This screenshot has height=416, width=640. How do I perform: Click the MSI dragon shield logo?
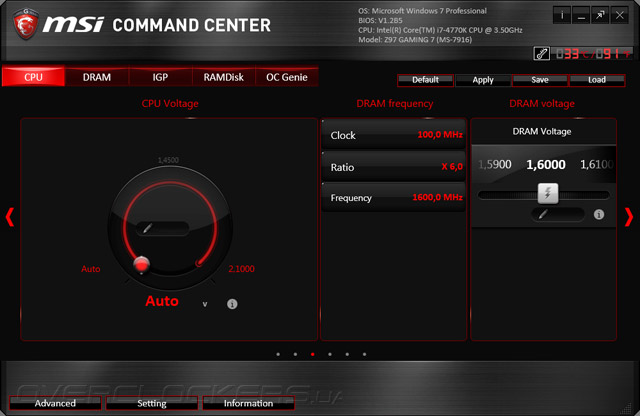26,24
